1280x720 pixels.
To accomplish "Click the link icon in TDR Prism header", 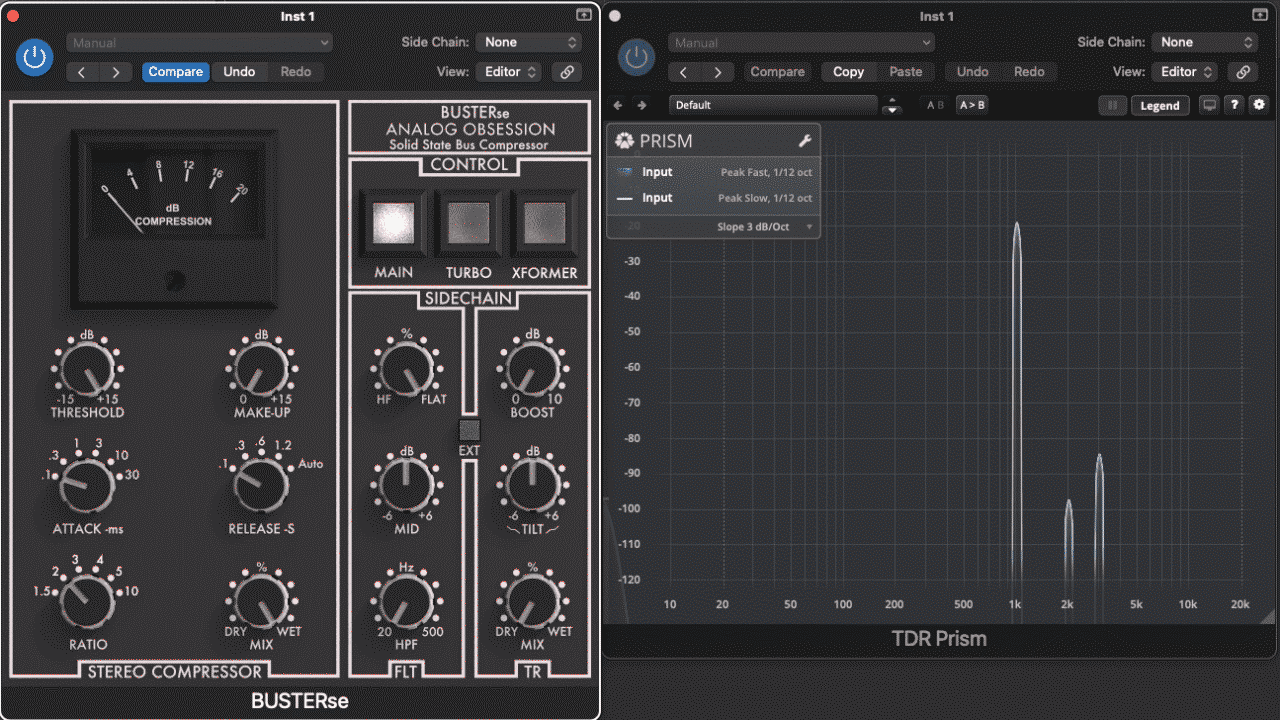I will point(1242,72).
